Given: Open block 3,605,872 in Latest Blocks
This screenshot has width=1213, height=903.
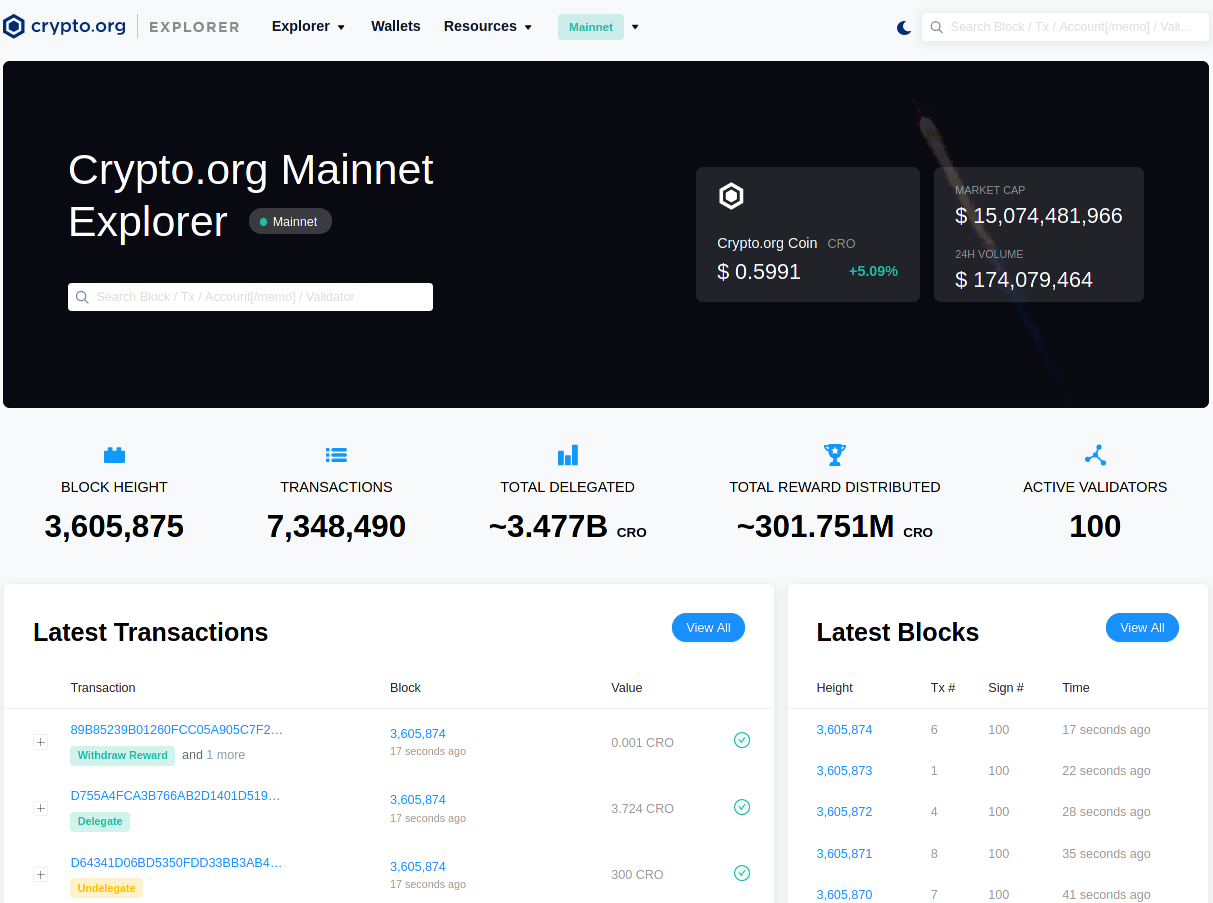Looking at the screenshot, I should 844,812.
